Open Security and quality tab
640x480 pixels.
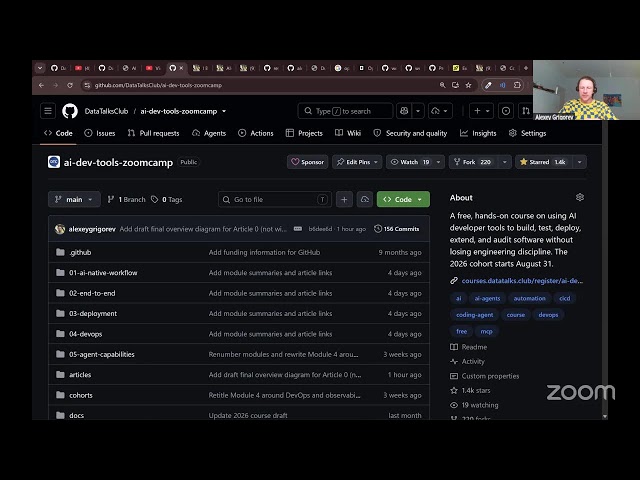(x=410, y=133)
